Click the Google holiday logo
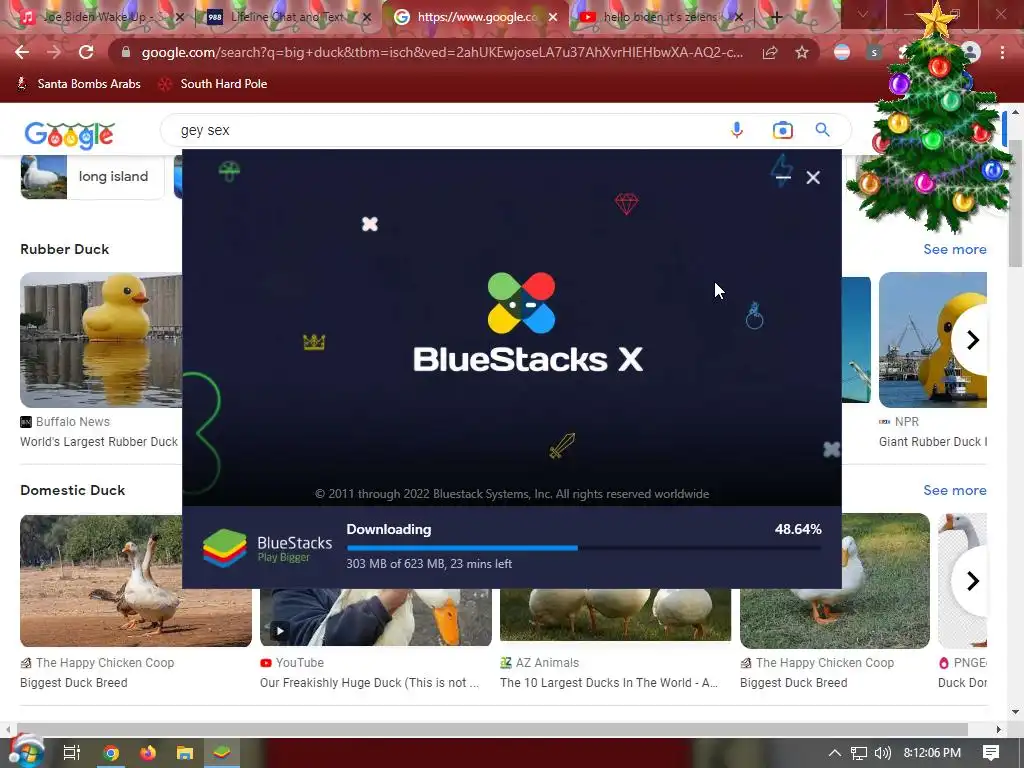This screenshot has width=1024, height=768. coord(69,135)
